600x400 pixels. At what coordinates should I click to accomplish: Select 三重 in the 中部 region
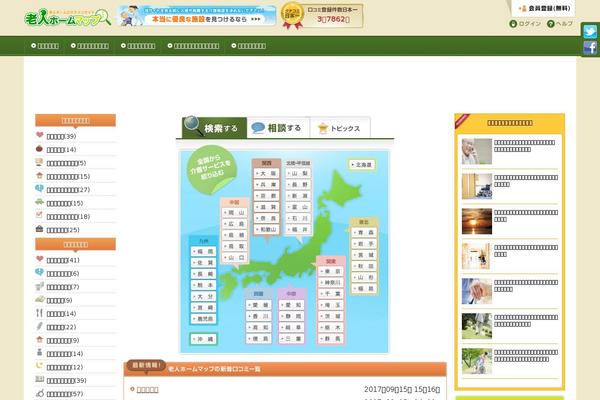(x=292, y=339)
